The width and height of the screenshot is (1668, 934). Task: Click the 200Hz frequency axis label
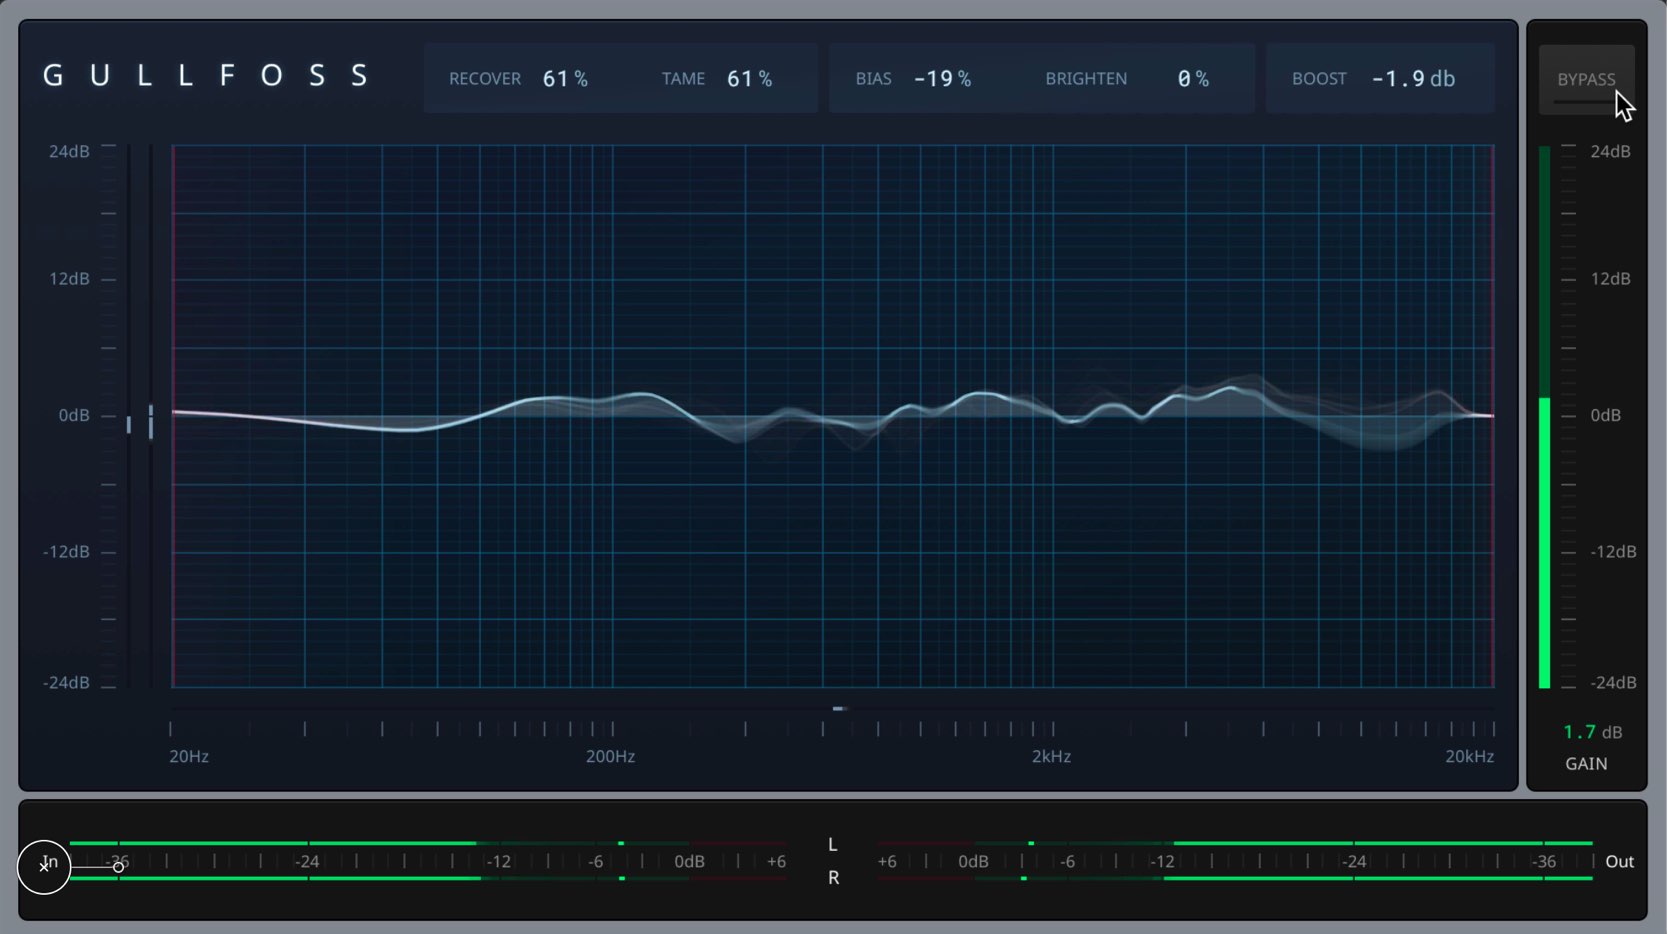click(x=610, y=757)
